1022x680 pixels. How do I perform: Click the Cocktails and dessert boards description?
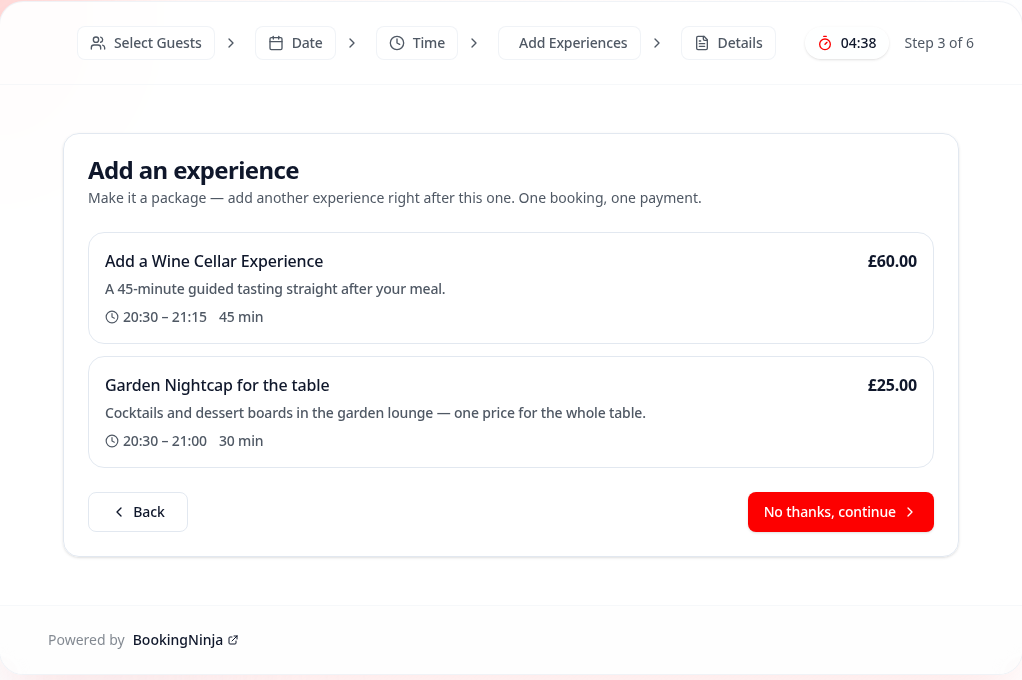coord(375,413)
